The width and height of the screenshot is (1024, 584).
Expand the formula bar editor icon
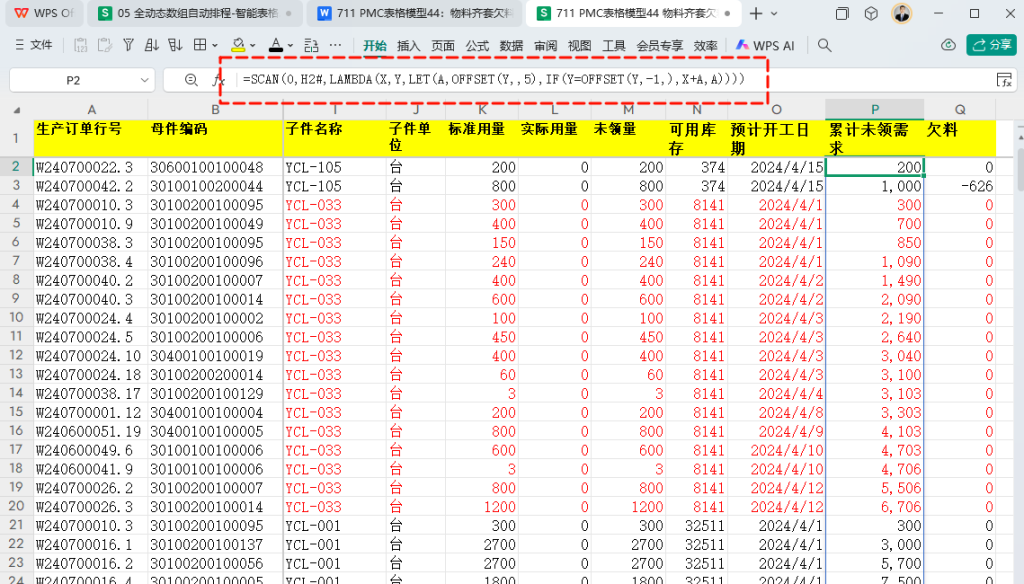coord(1004,80)
